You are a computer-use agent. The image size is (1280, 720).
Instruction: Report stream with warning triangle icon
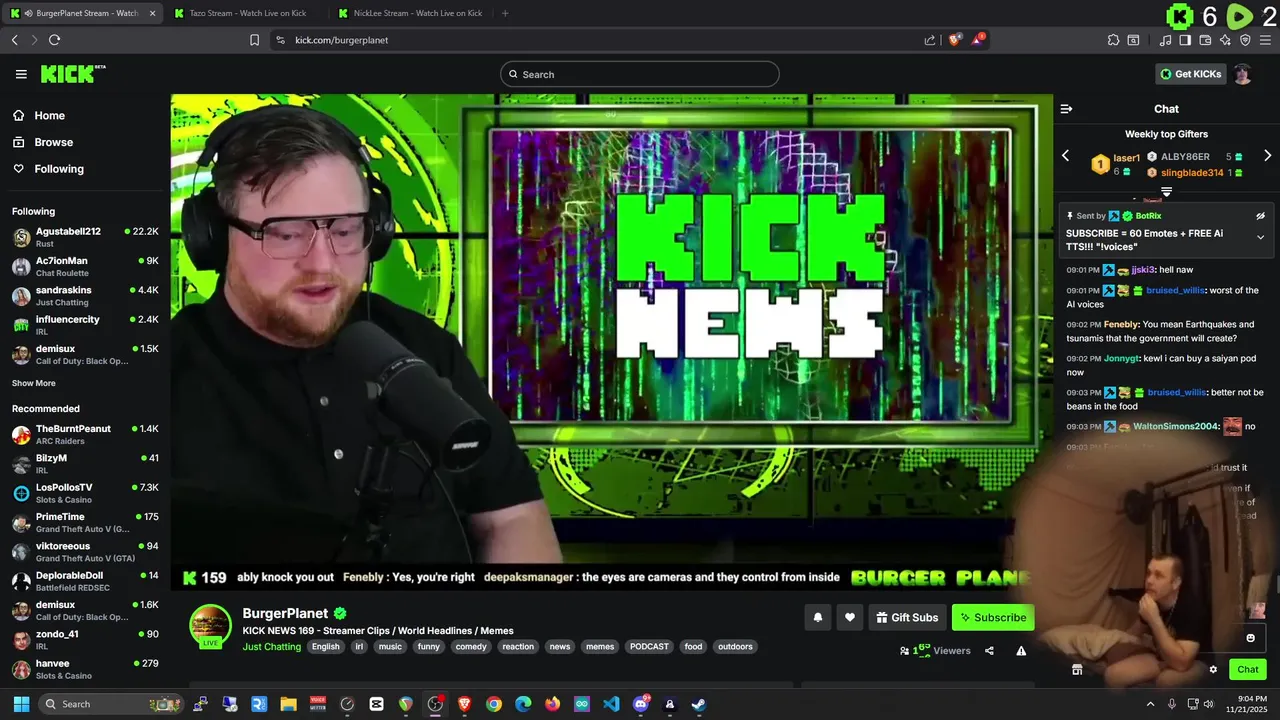[x=1021, y=650]
